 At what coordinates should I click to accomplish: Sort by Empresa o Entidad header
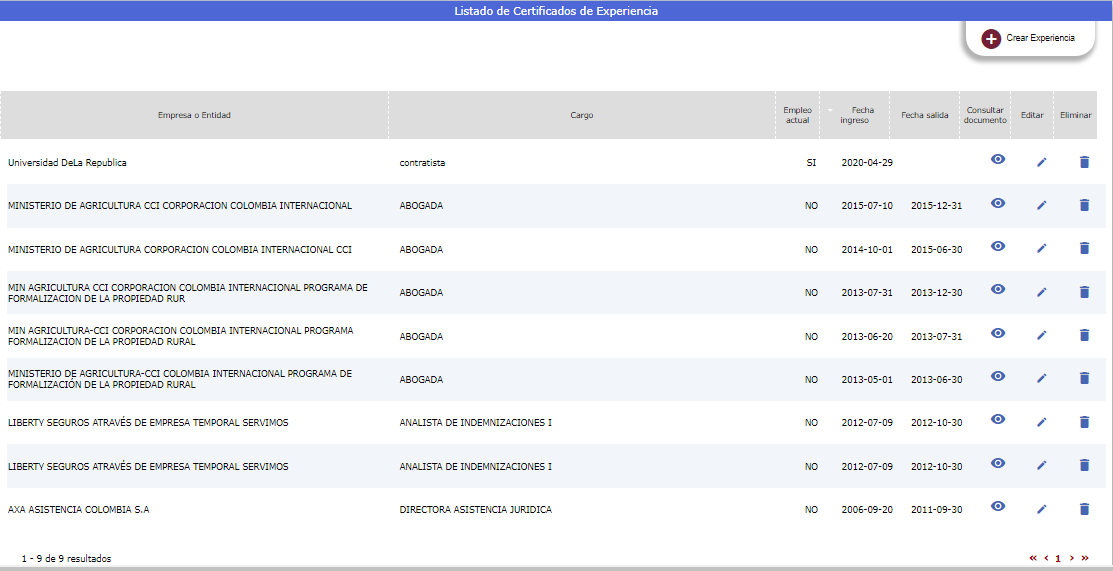tap(194, 115)
